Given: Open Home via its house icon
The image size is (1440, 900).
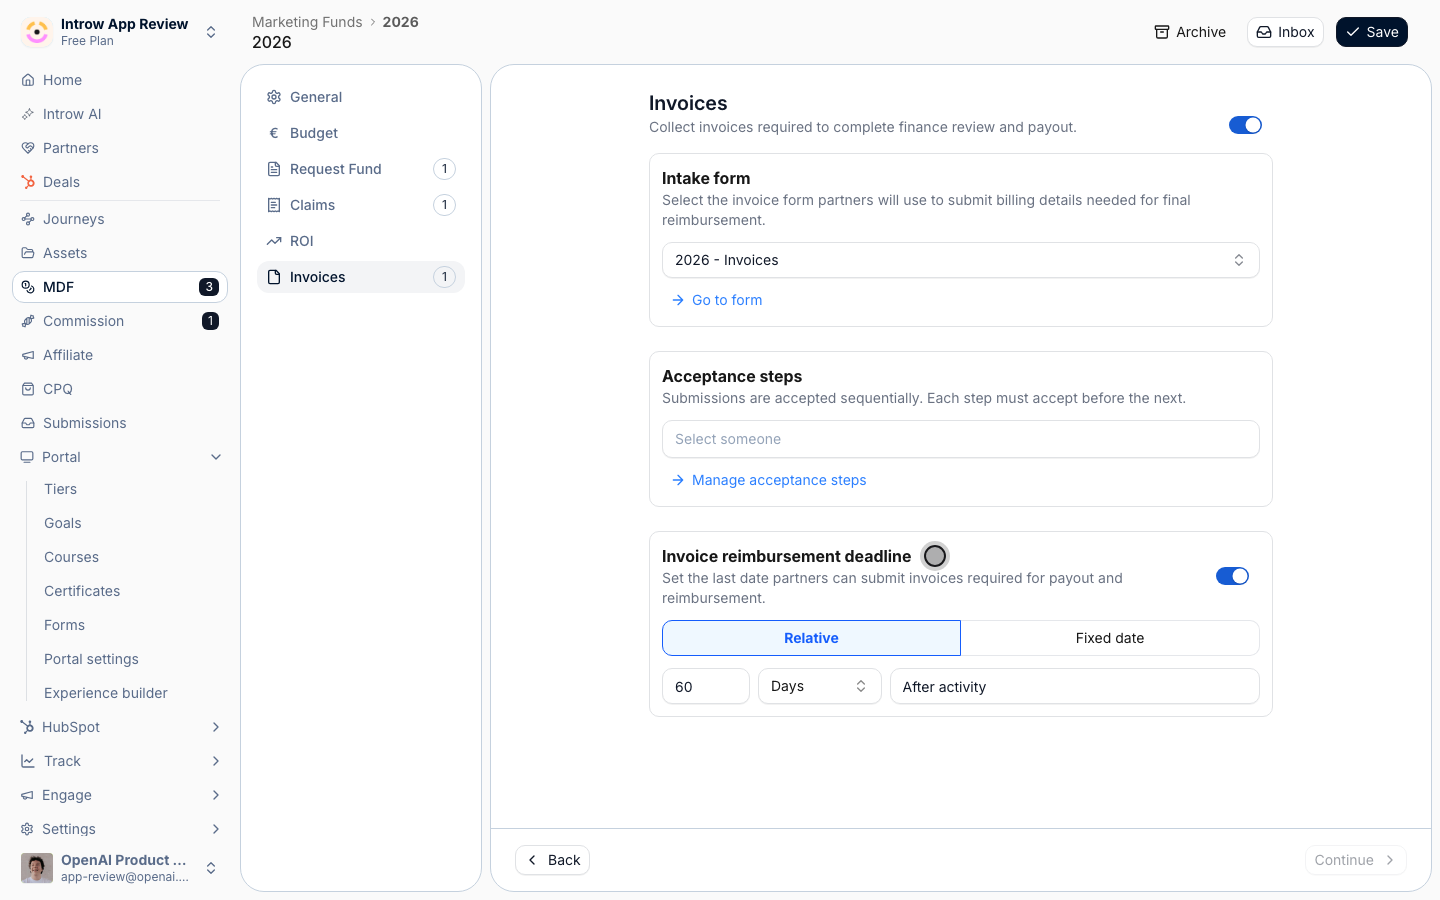Looking at the screenshot, I should click(28, 80).
